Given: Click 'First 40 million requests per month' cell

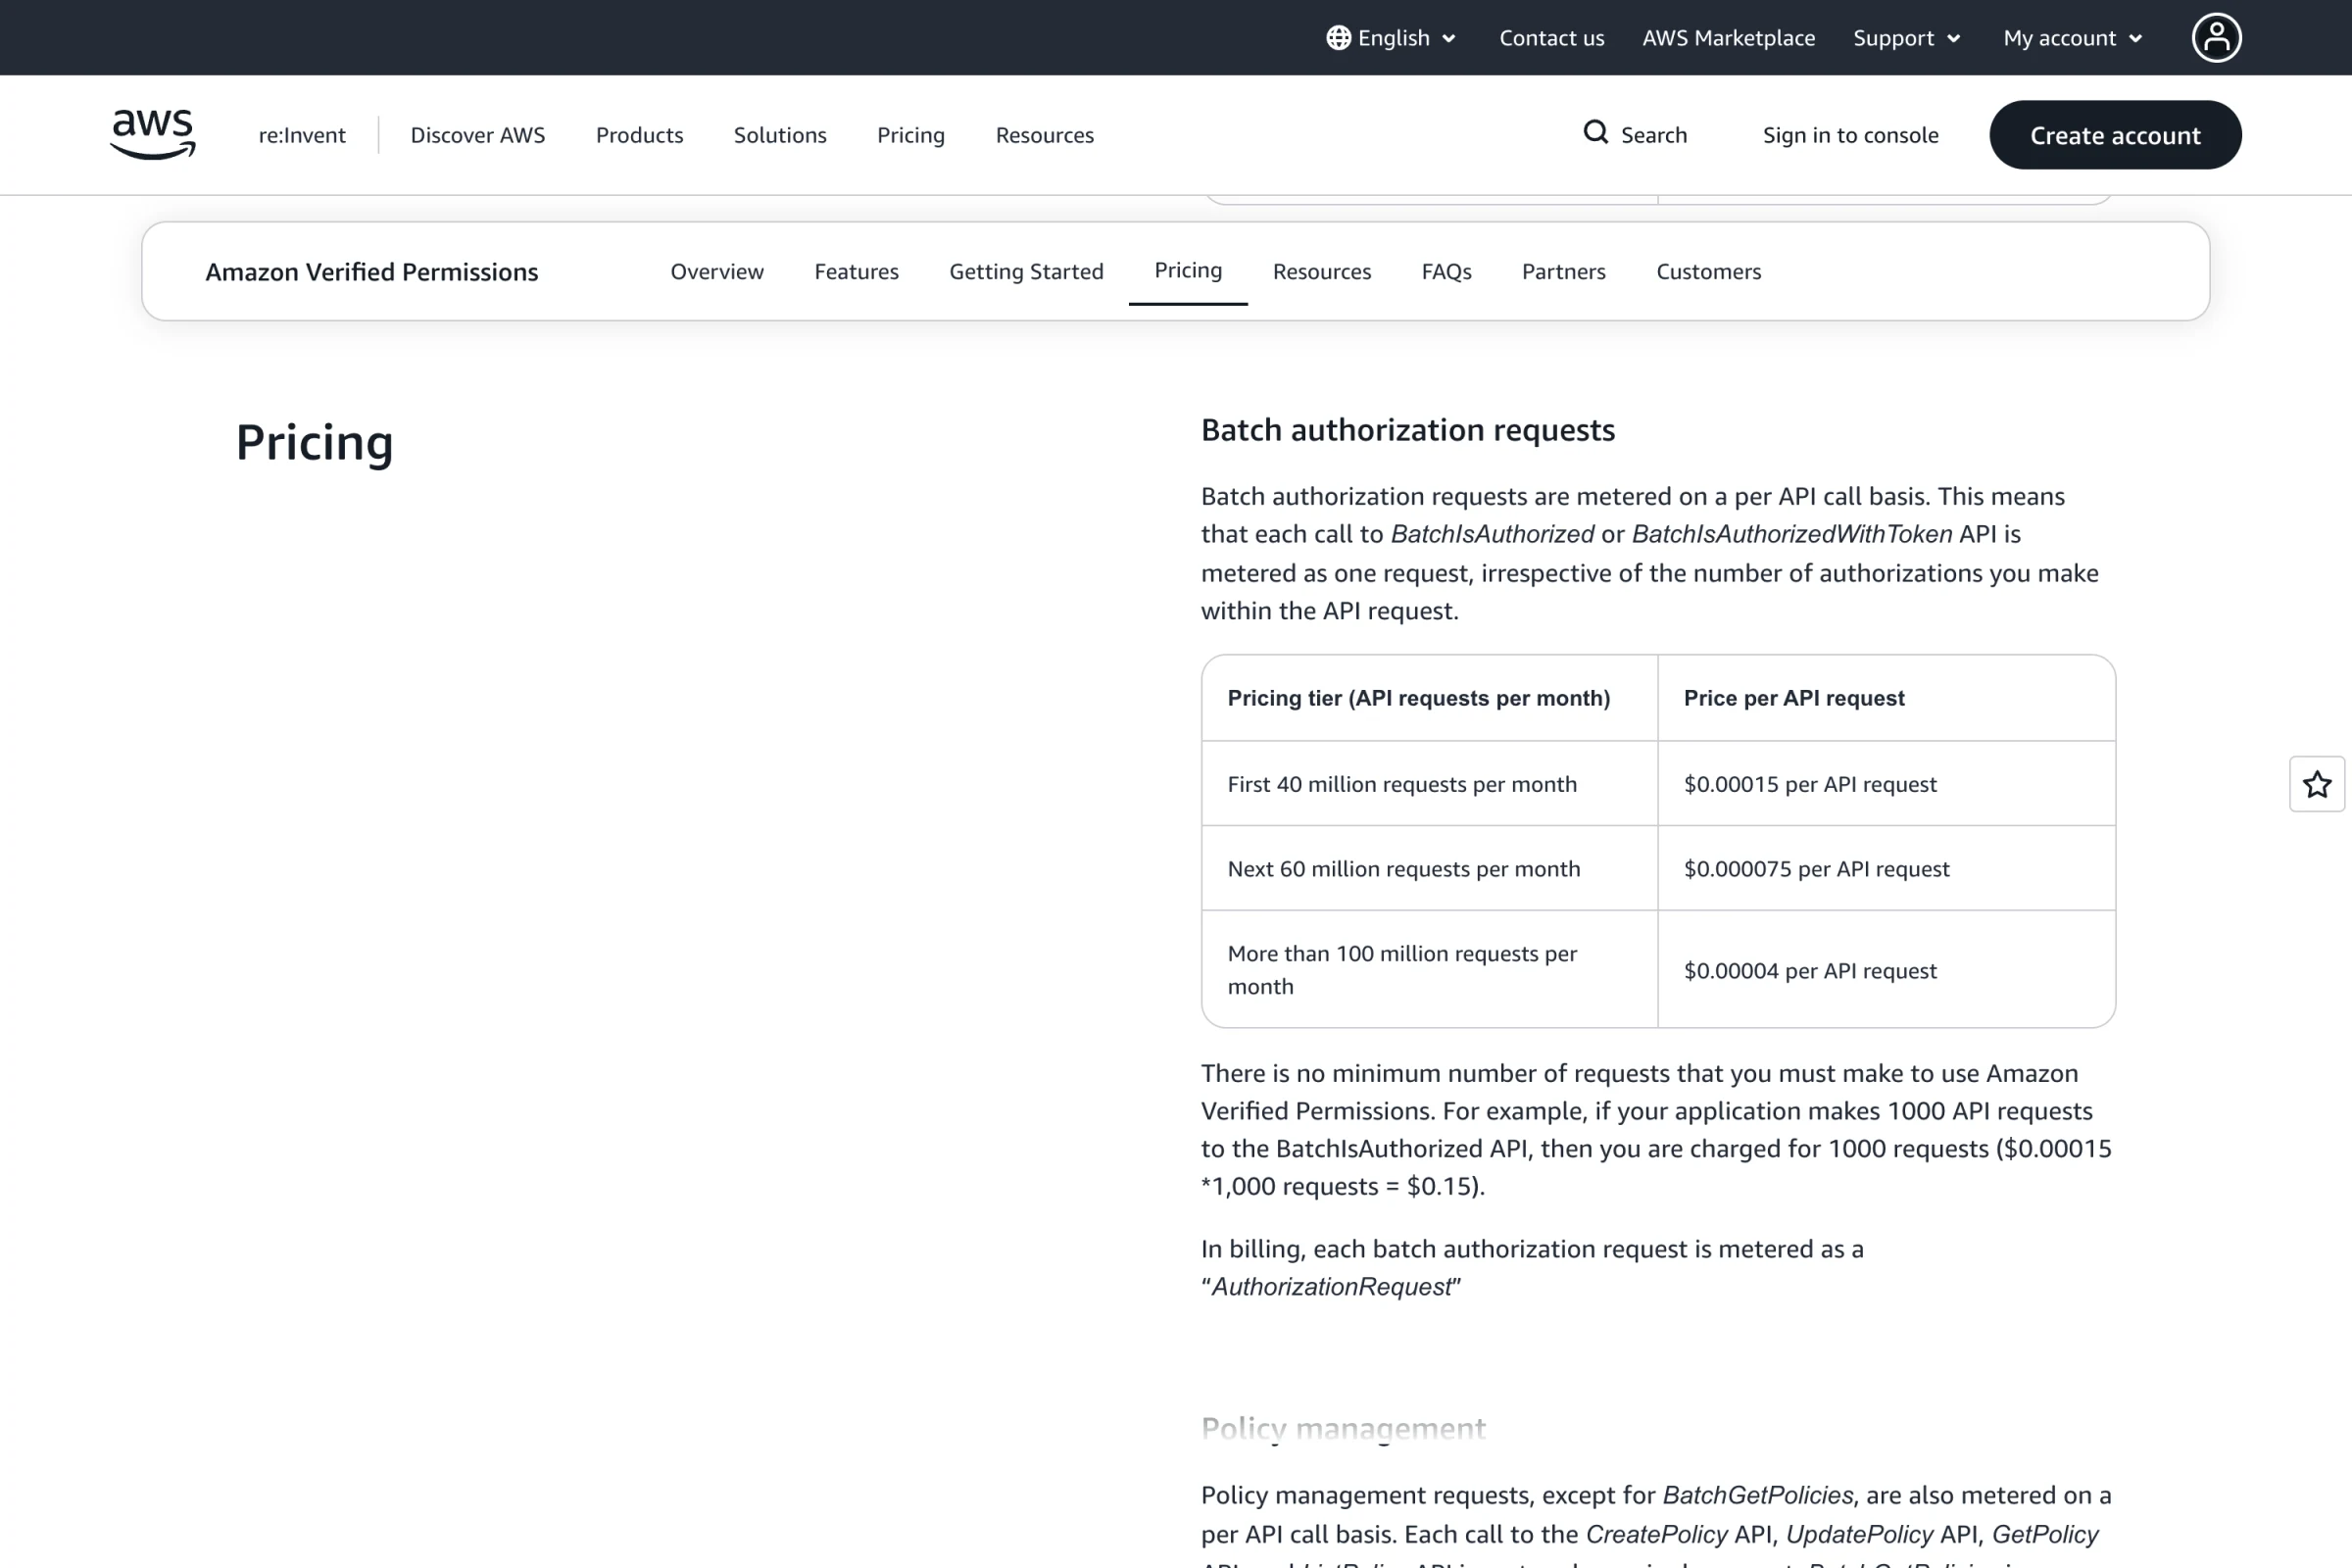Looking at the screenshot, I should (1429, 784).
